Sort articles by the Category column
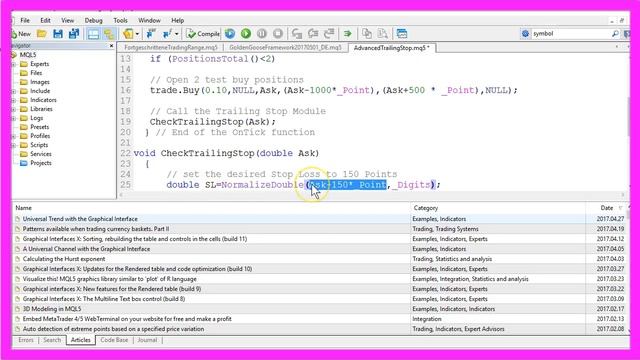This screenshot has width=640, height=360. tap(498, 208)
